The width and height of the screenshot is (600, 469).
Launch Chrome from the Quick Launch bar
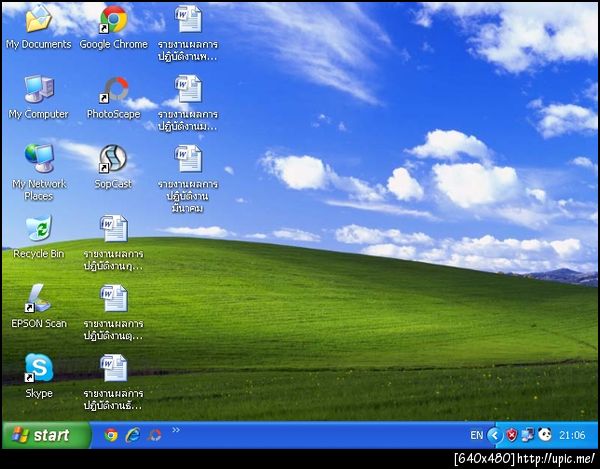point(111,435)
